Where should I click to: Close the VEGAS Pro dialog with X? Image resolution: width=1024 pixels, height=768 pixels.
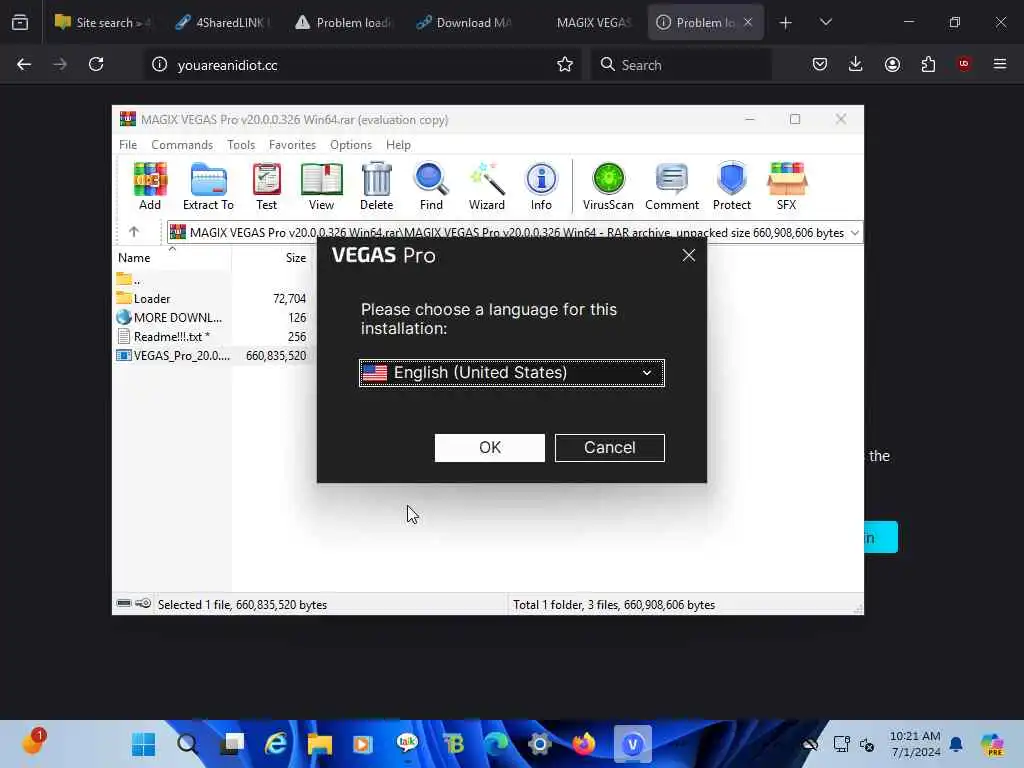point(688,255)
